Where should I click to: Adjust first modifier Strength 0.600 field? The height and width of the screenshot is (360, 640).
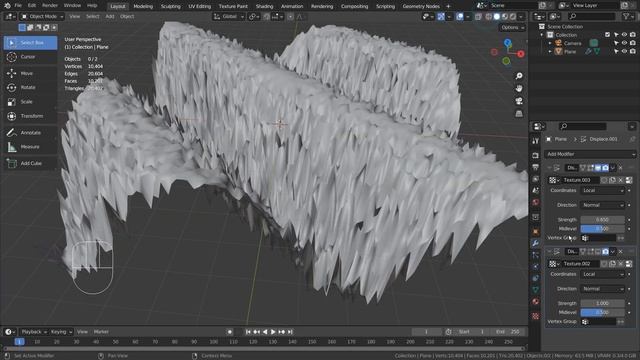tap(602, 220)
